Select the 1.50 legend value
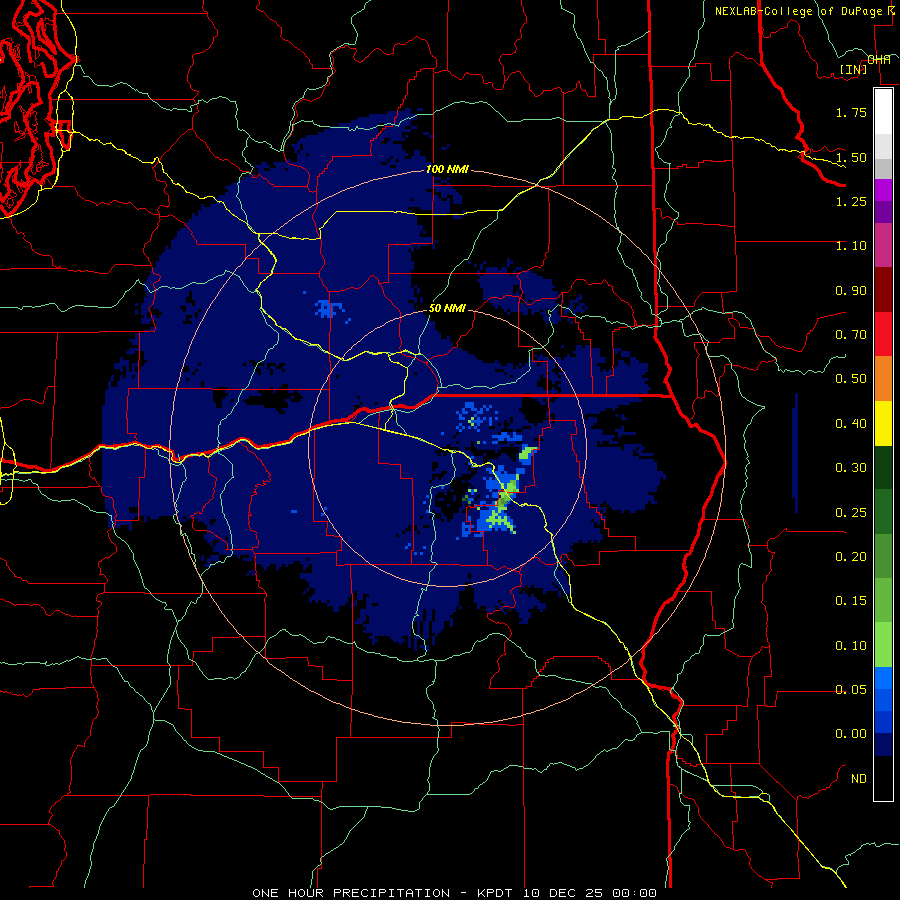The width and height of the screenshot is (900, 900). [851, 157]
